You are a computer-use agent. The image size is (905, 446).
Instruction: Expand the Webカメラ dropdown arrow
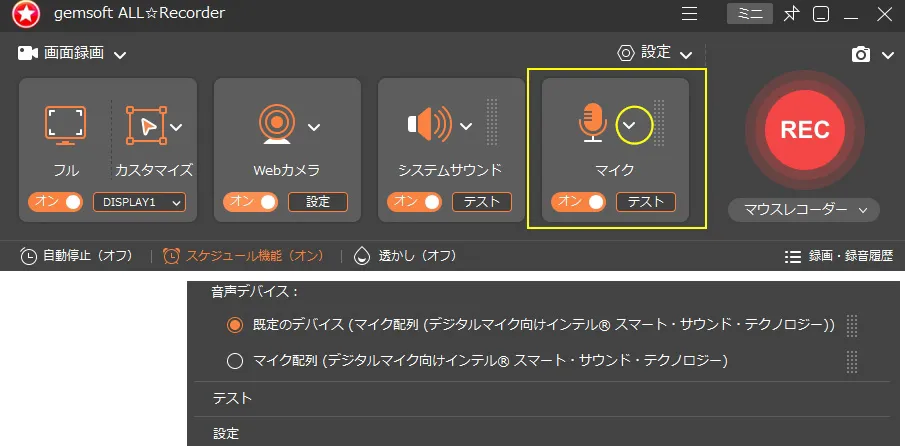(313, 127)
